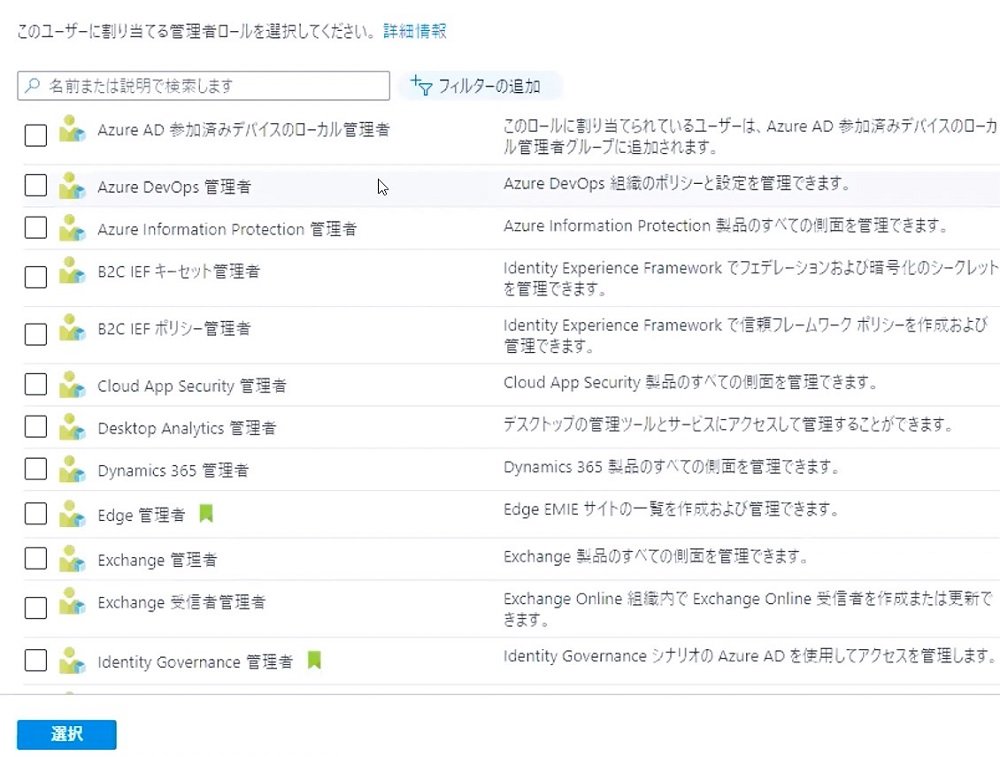Check the Azure DevOps 管理者 checkbox
Image resolution: width=1000 pixels, height=757 pixels.
(36, 185)
